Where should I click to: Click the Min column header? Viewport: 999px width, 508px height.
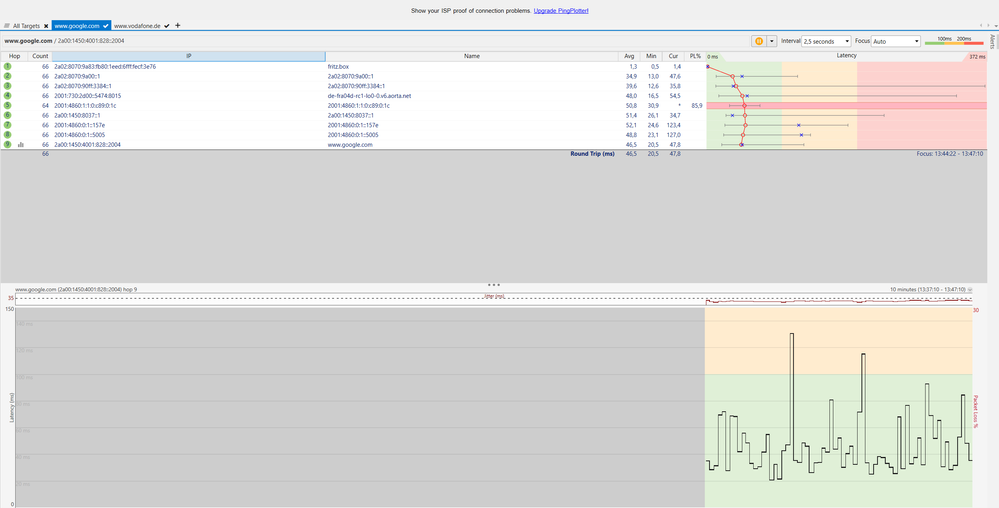click(x=651, y=56)
